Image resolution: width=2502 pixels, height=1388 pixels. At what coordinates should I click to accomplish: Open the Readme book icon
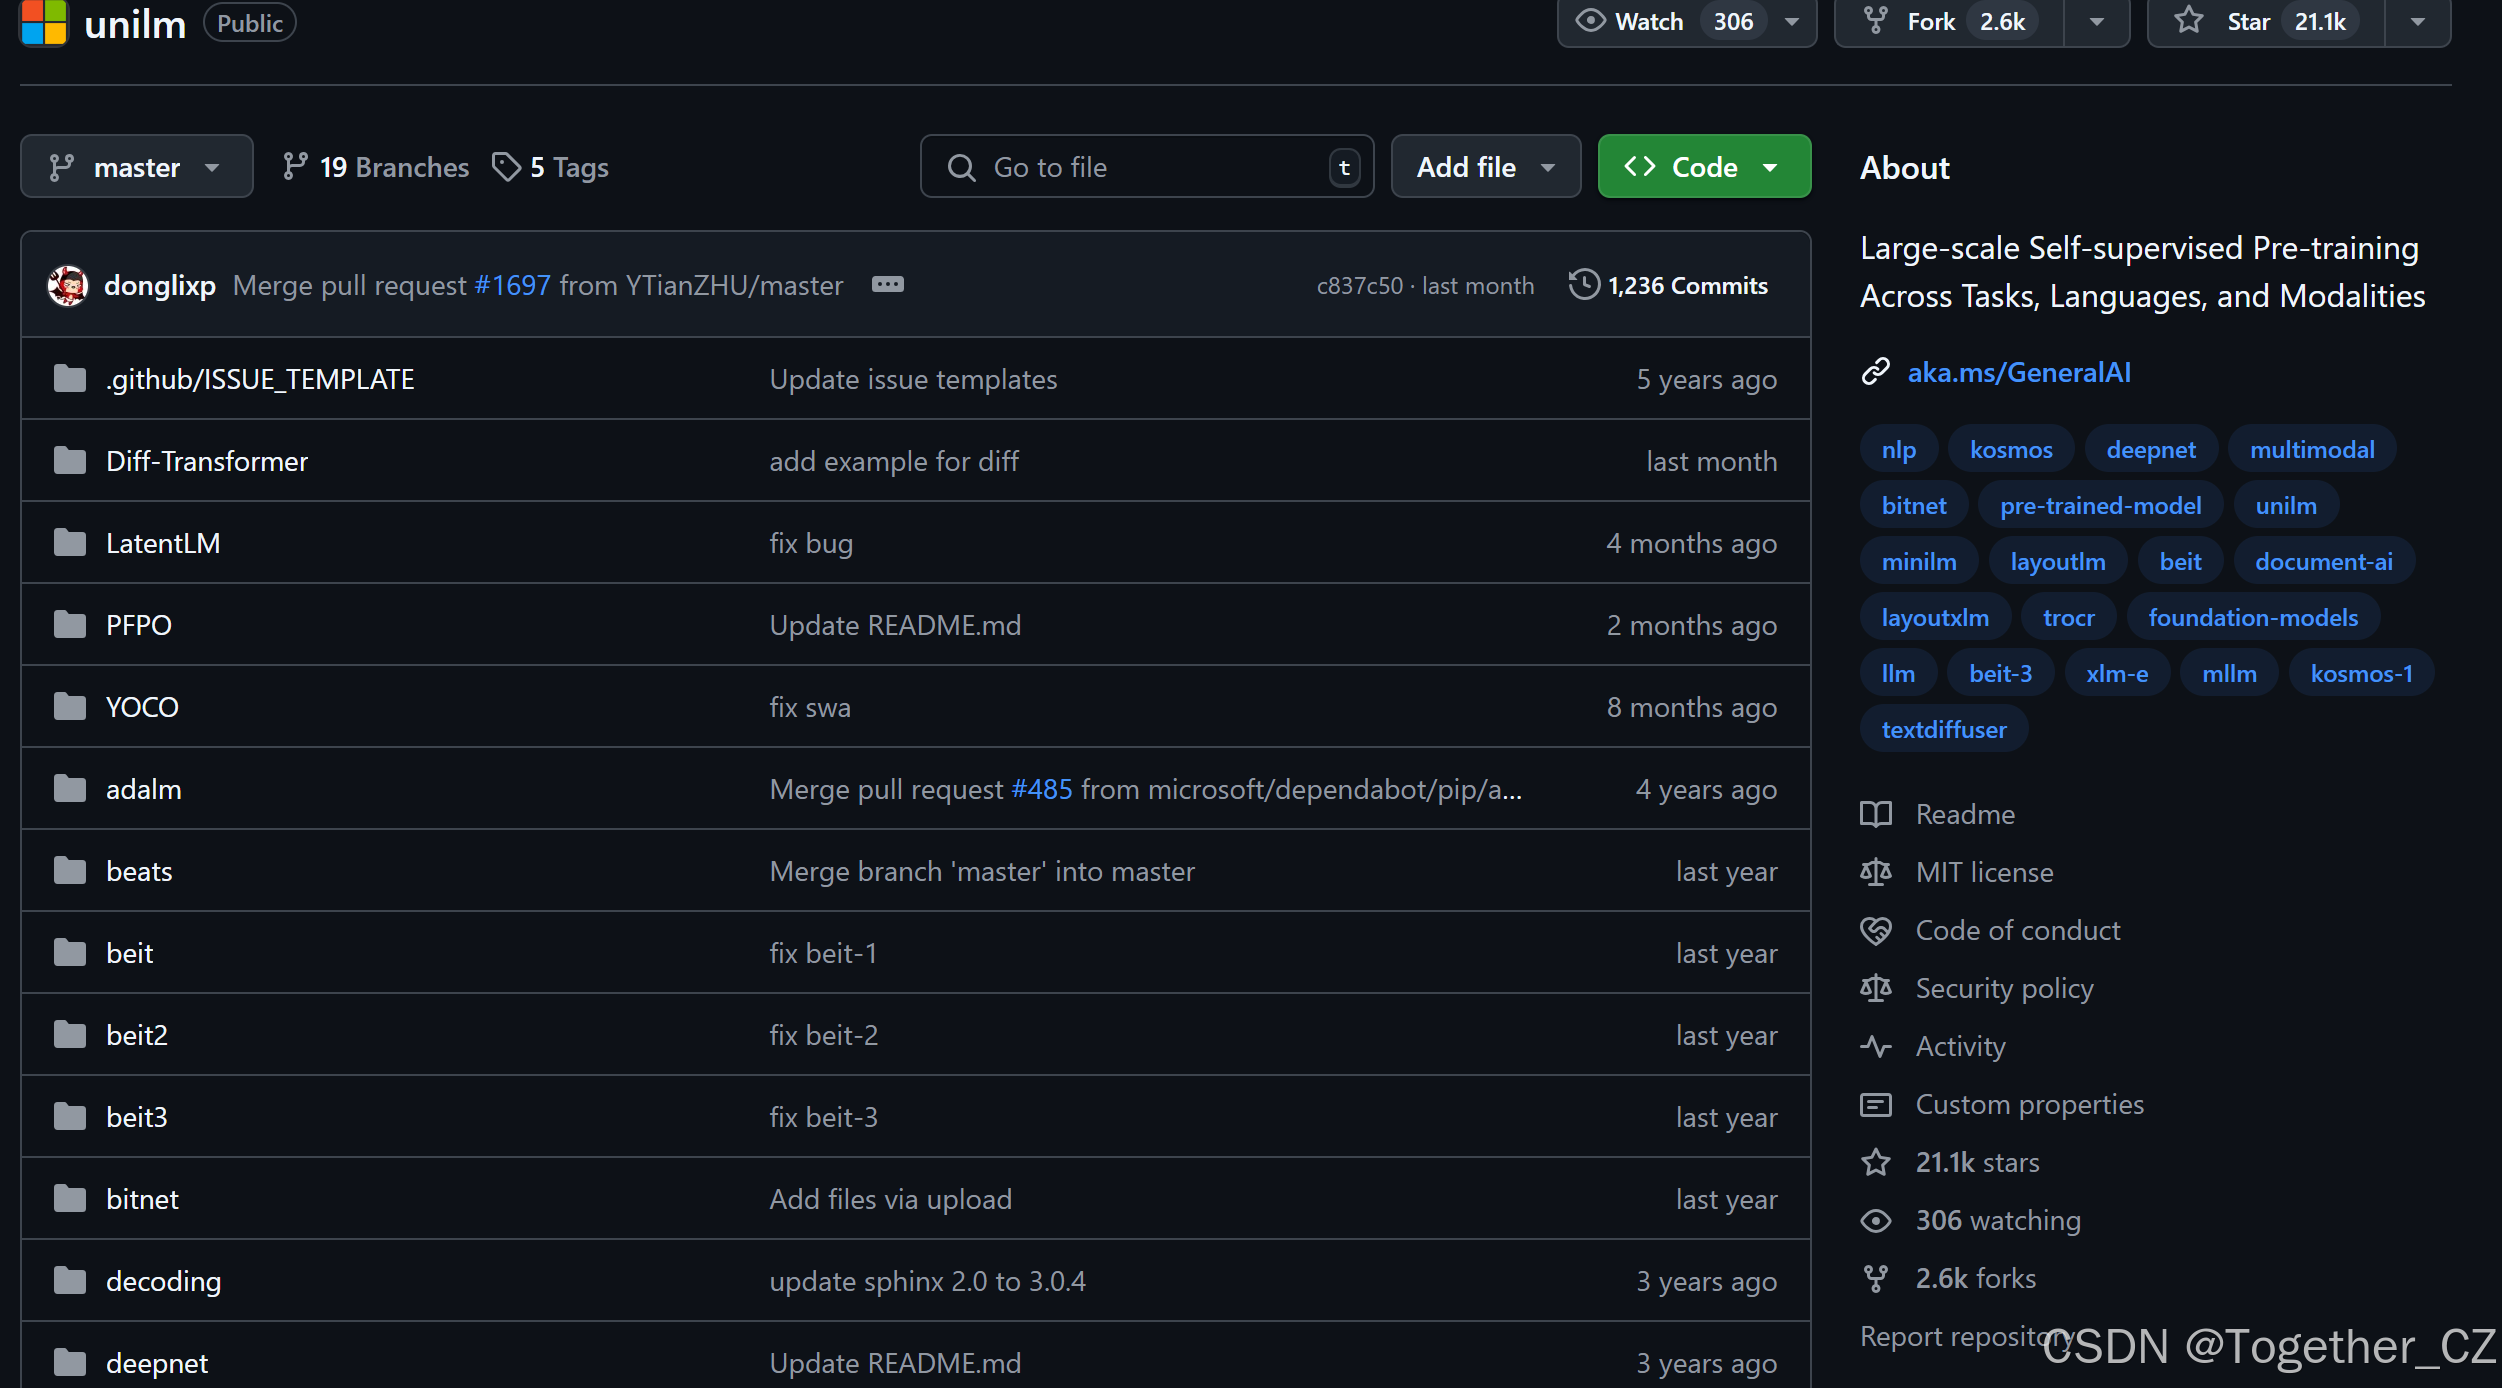tap(1875, 814)
